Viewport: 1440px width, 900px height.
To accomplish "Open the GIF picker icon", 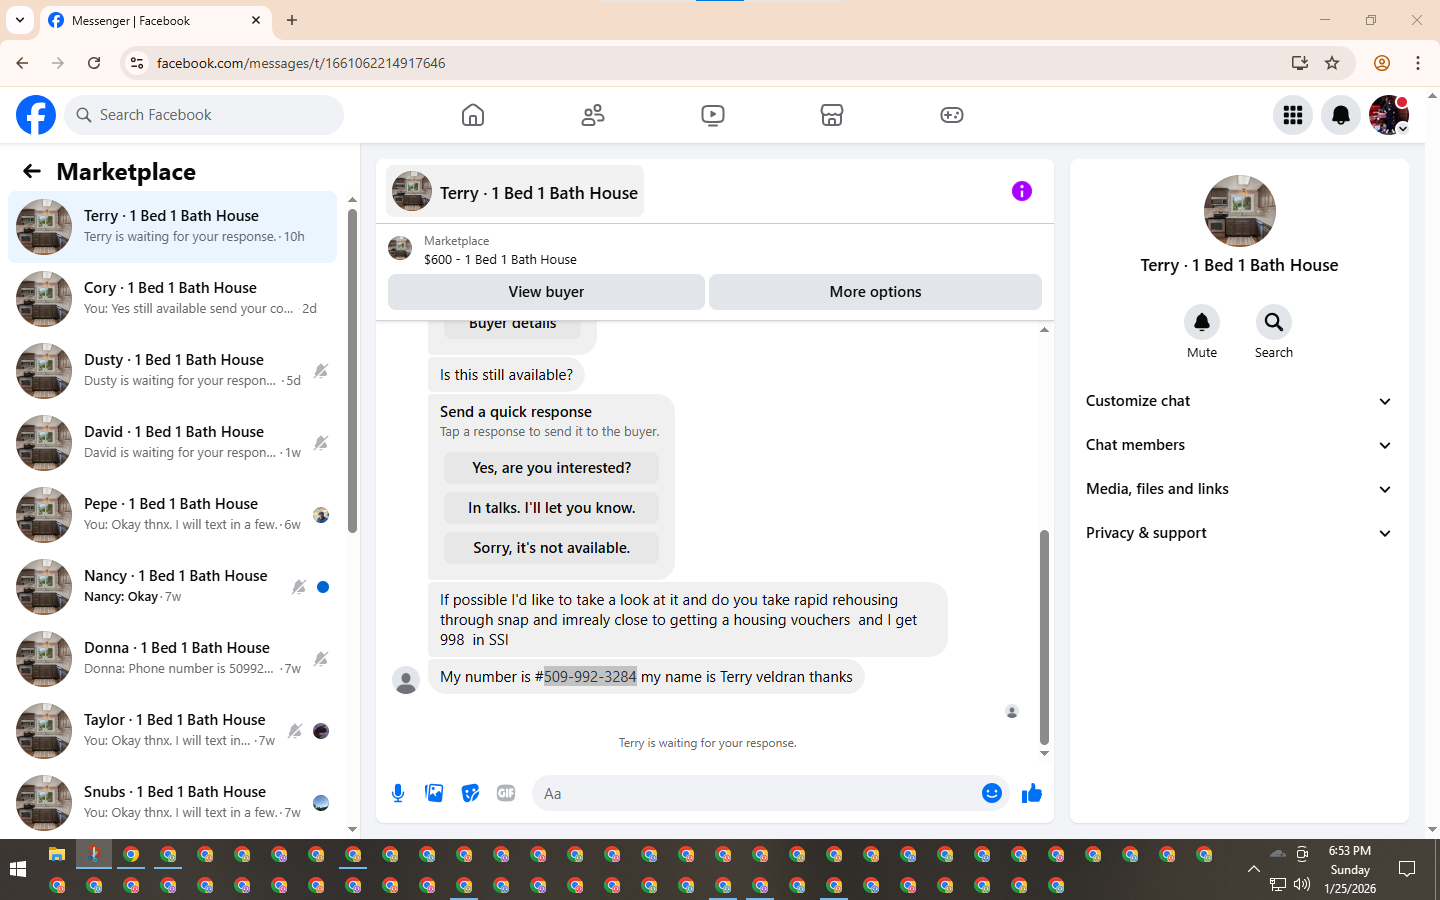I will tap(506, 793).
